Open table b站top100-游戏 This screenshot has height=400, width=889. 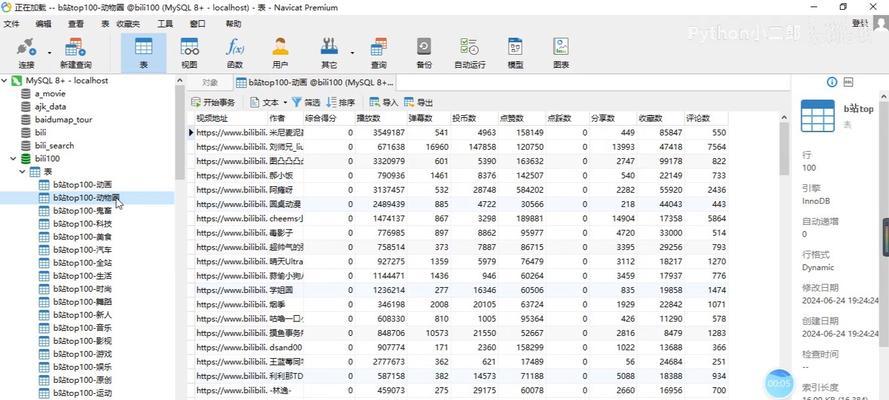coord(82,354)
